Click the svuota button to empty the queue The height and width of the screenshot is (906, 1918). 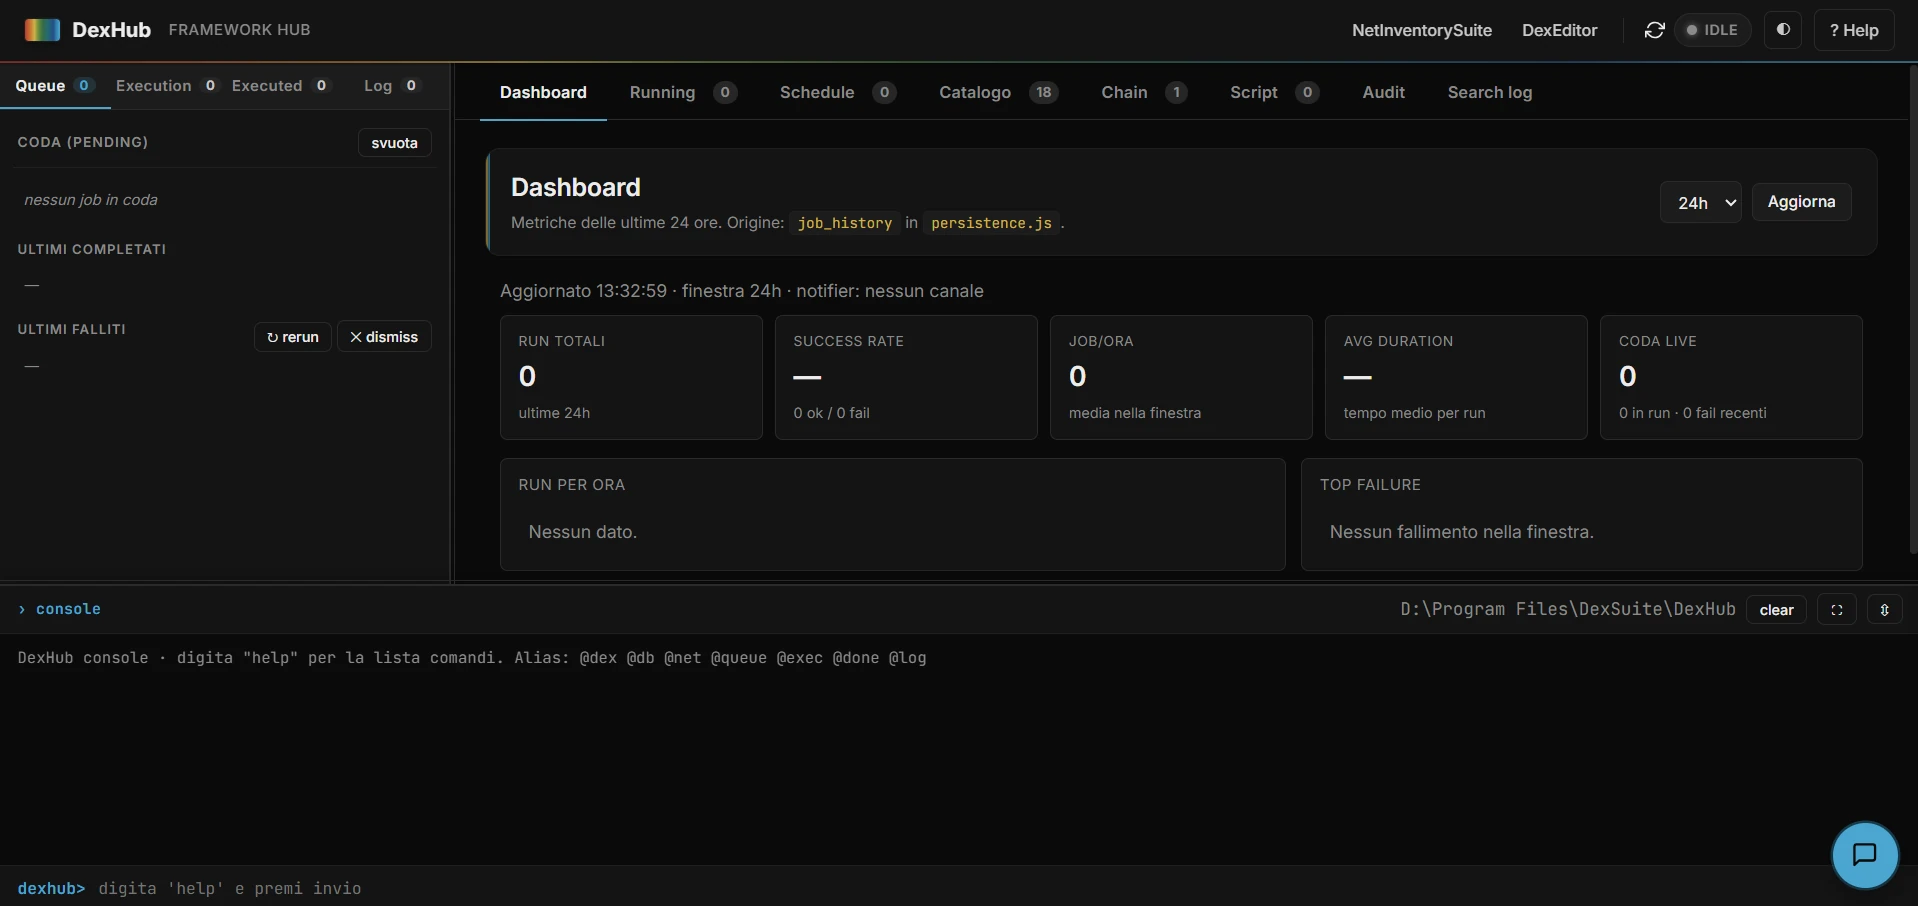coord(394,143)
